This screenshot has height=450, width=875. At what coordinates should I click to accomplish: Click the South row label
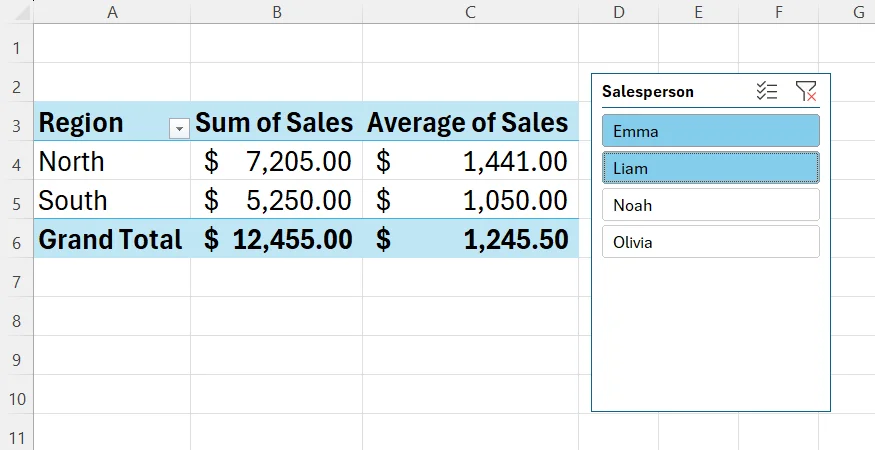[112, 200]
